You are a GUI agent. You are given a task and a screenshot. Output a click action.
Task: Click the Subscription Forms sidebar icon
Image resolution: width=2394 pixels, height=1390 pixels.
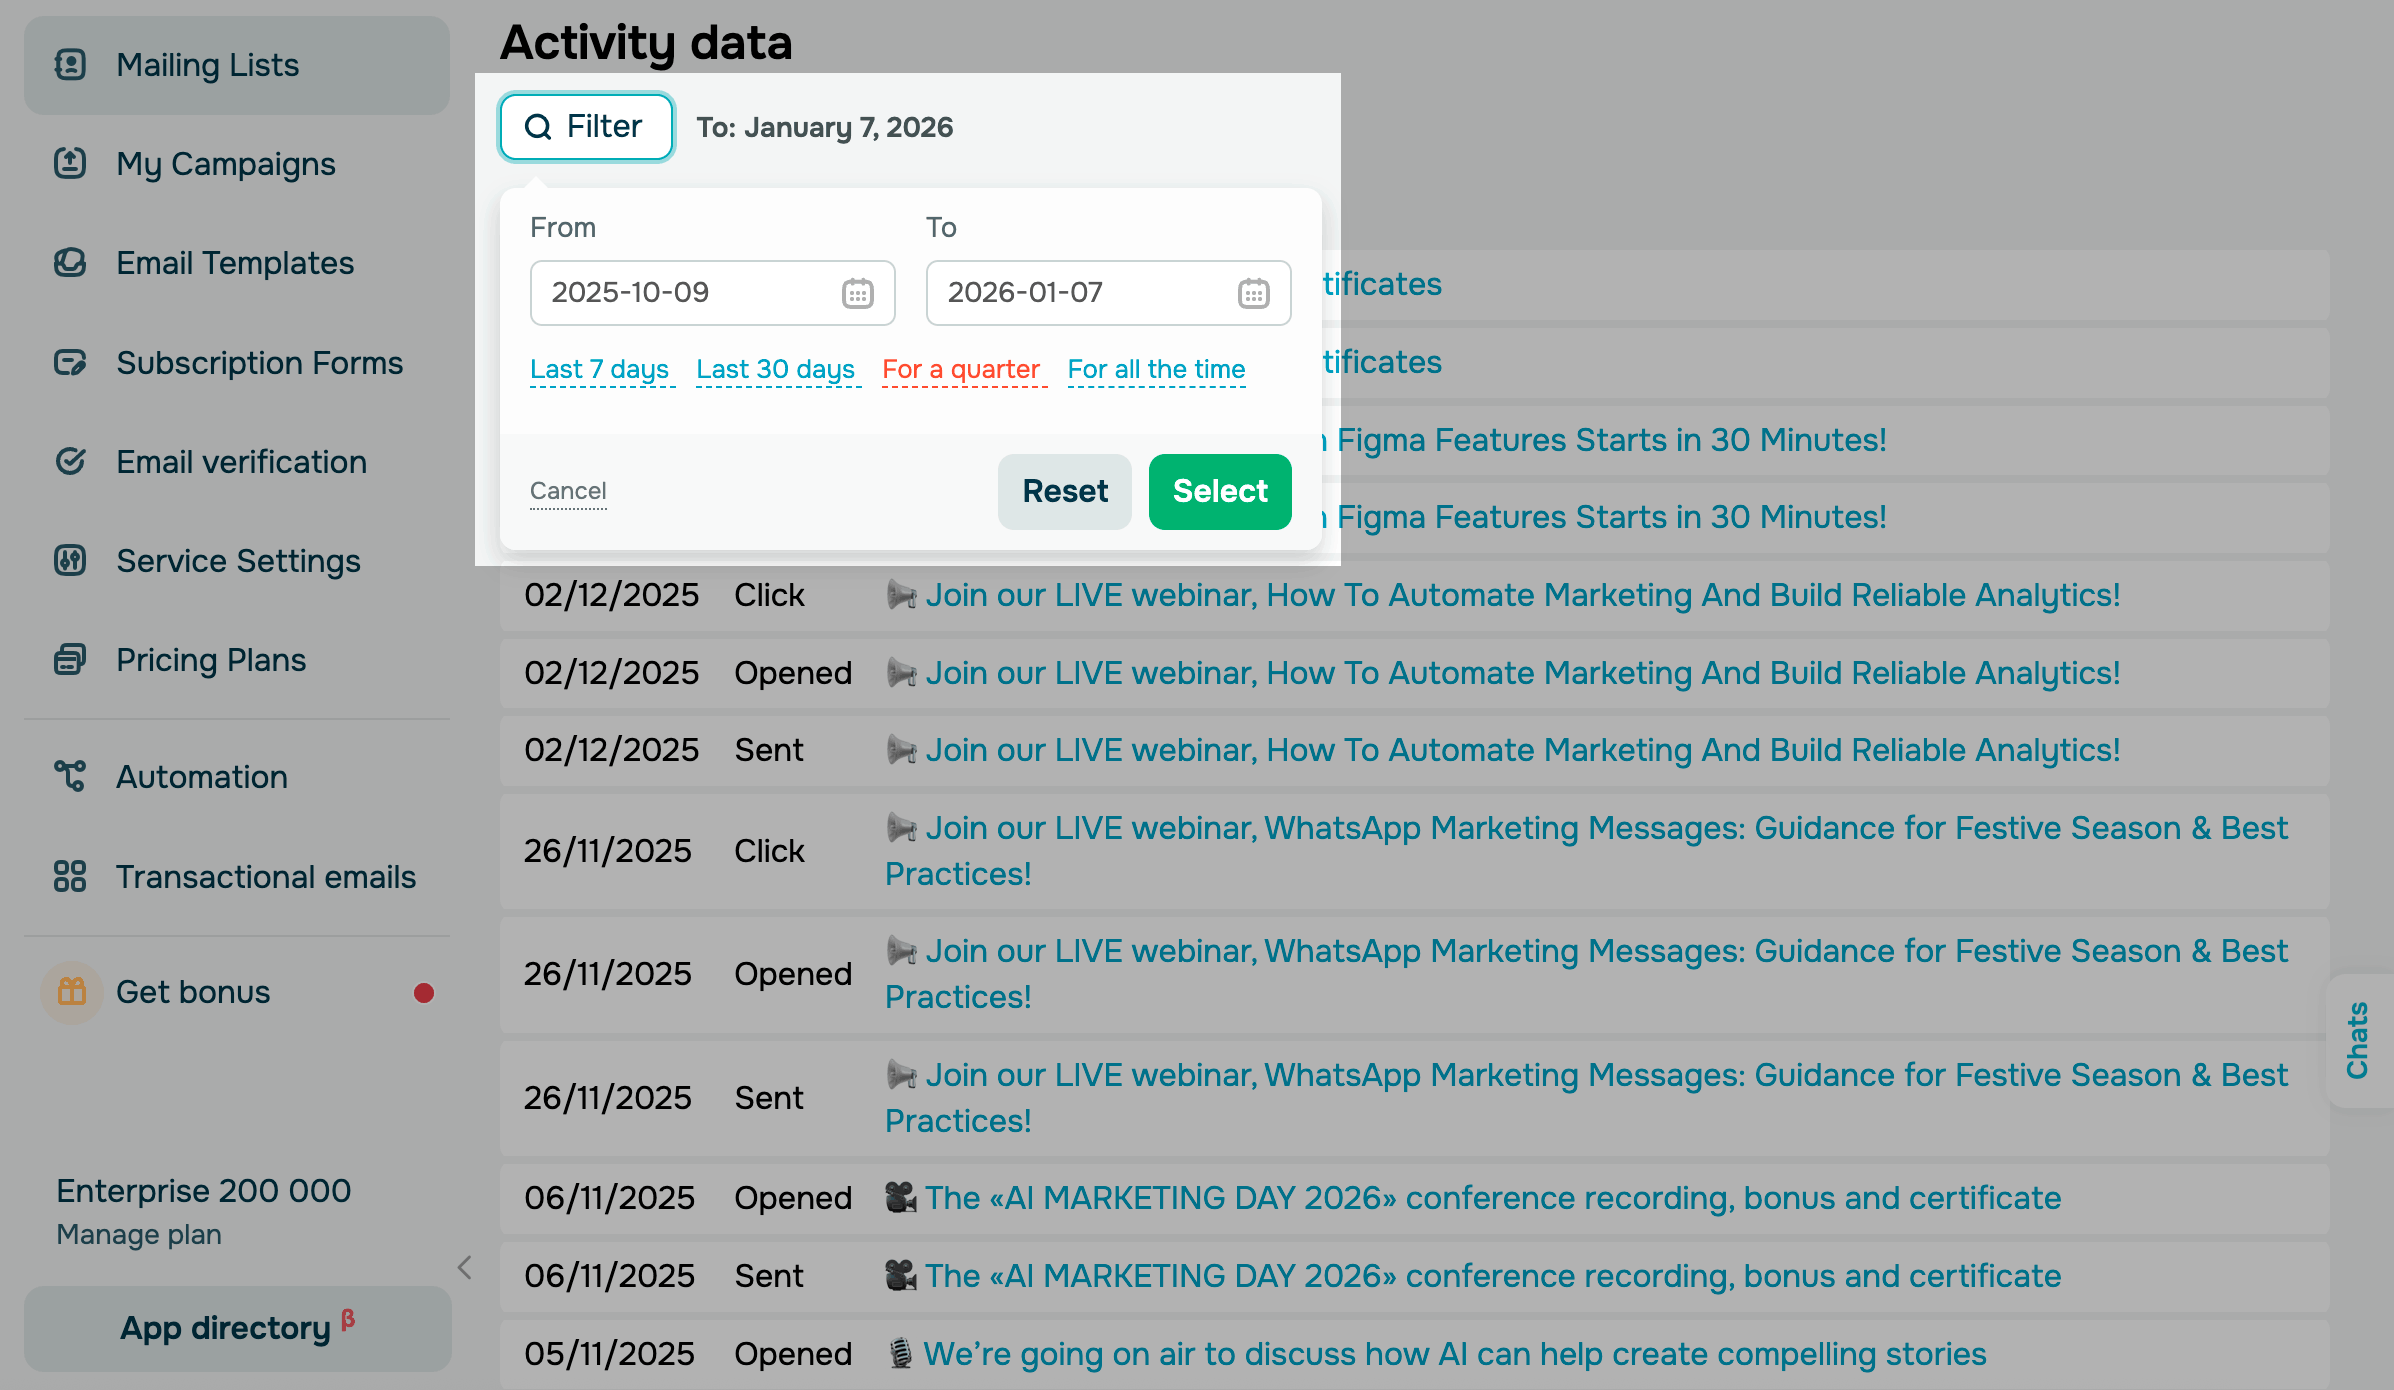point(70,362)
